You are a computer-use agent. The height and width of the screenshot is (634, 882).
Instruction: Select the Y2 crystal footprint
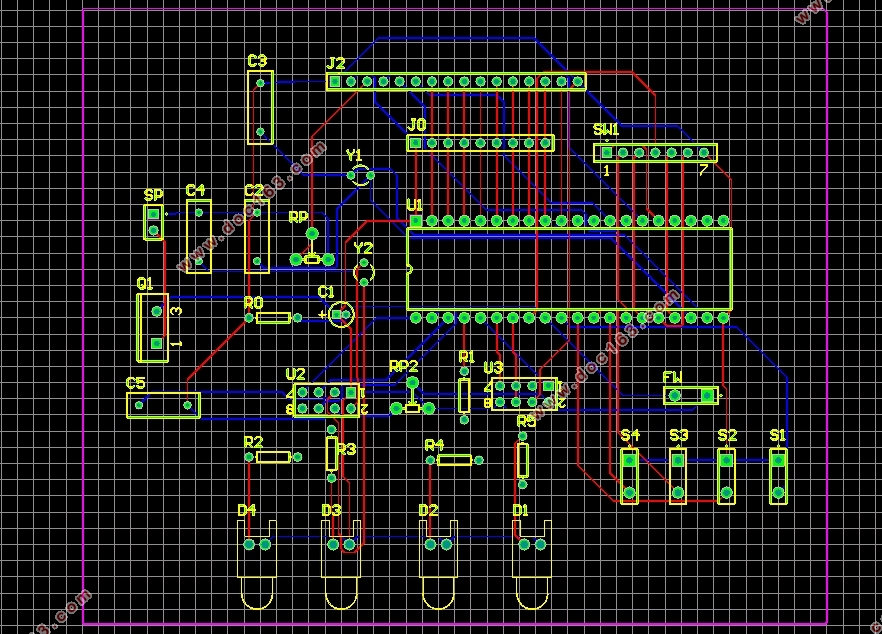(364, 272)
